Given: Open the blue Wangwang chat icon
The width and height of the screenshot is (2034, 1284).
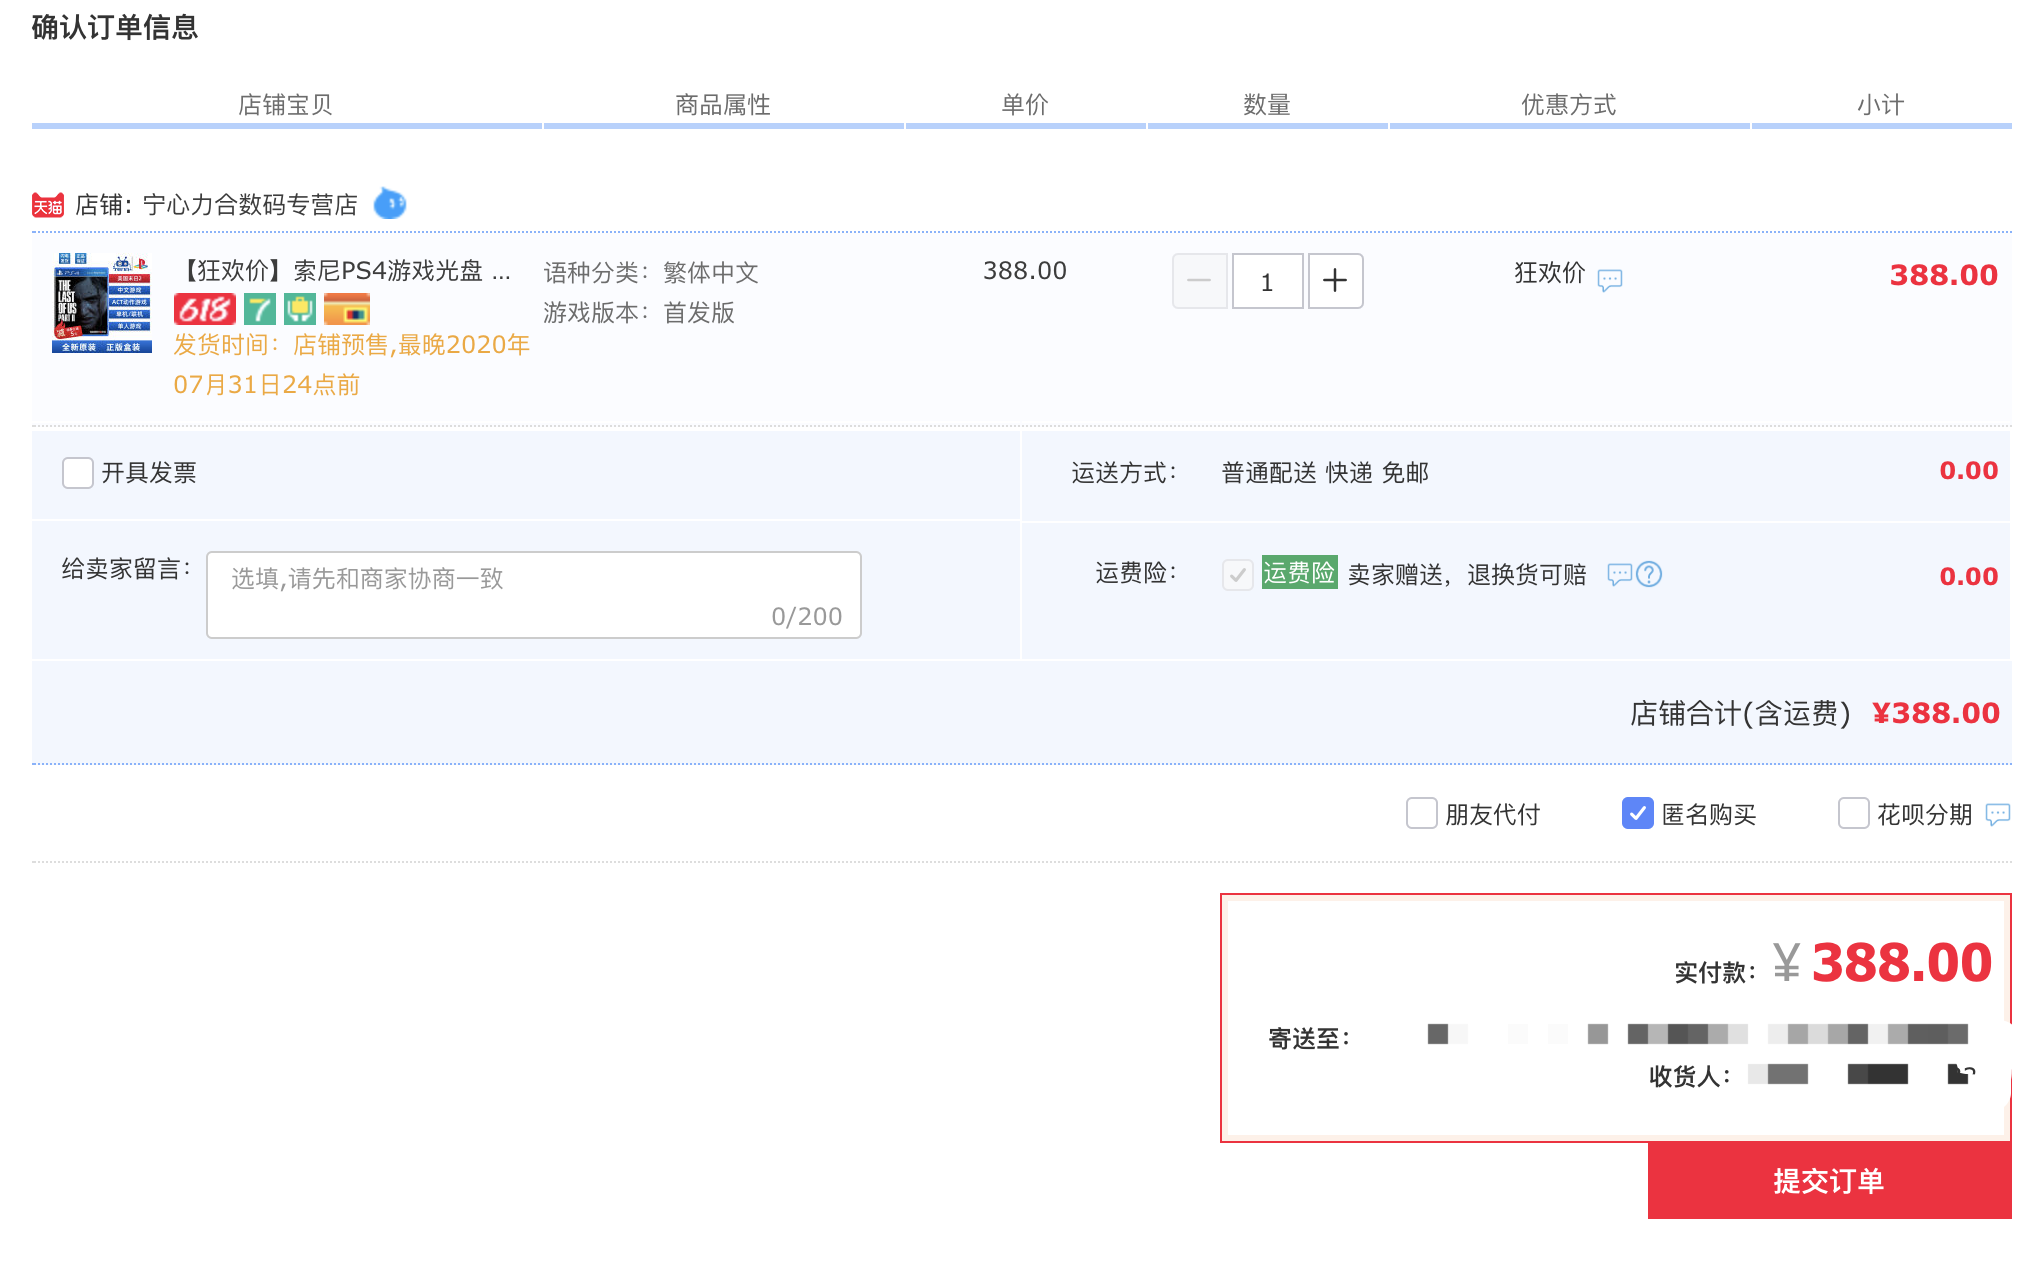Looking at the screenshot, I should [390, 204].
